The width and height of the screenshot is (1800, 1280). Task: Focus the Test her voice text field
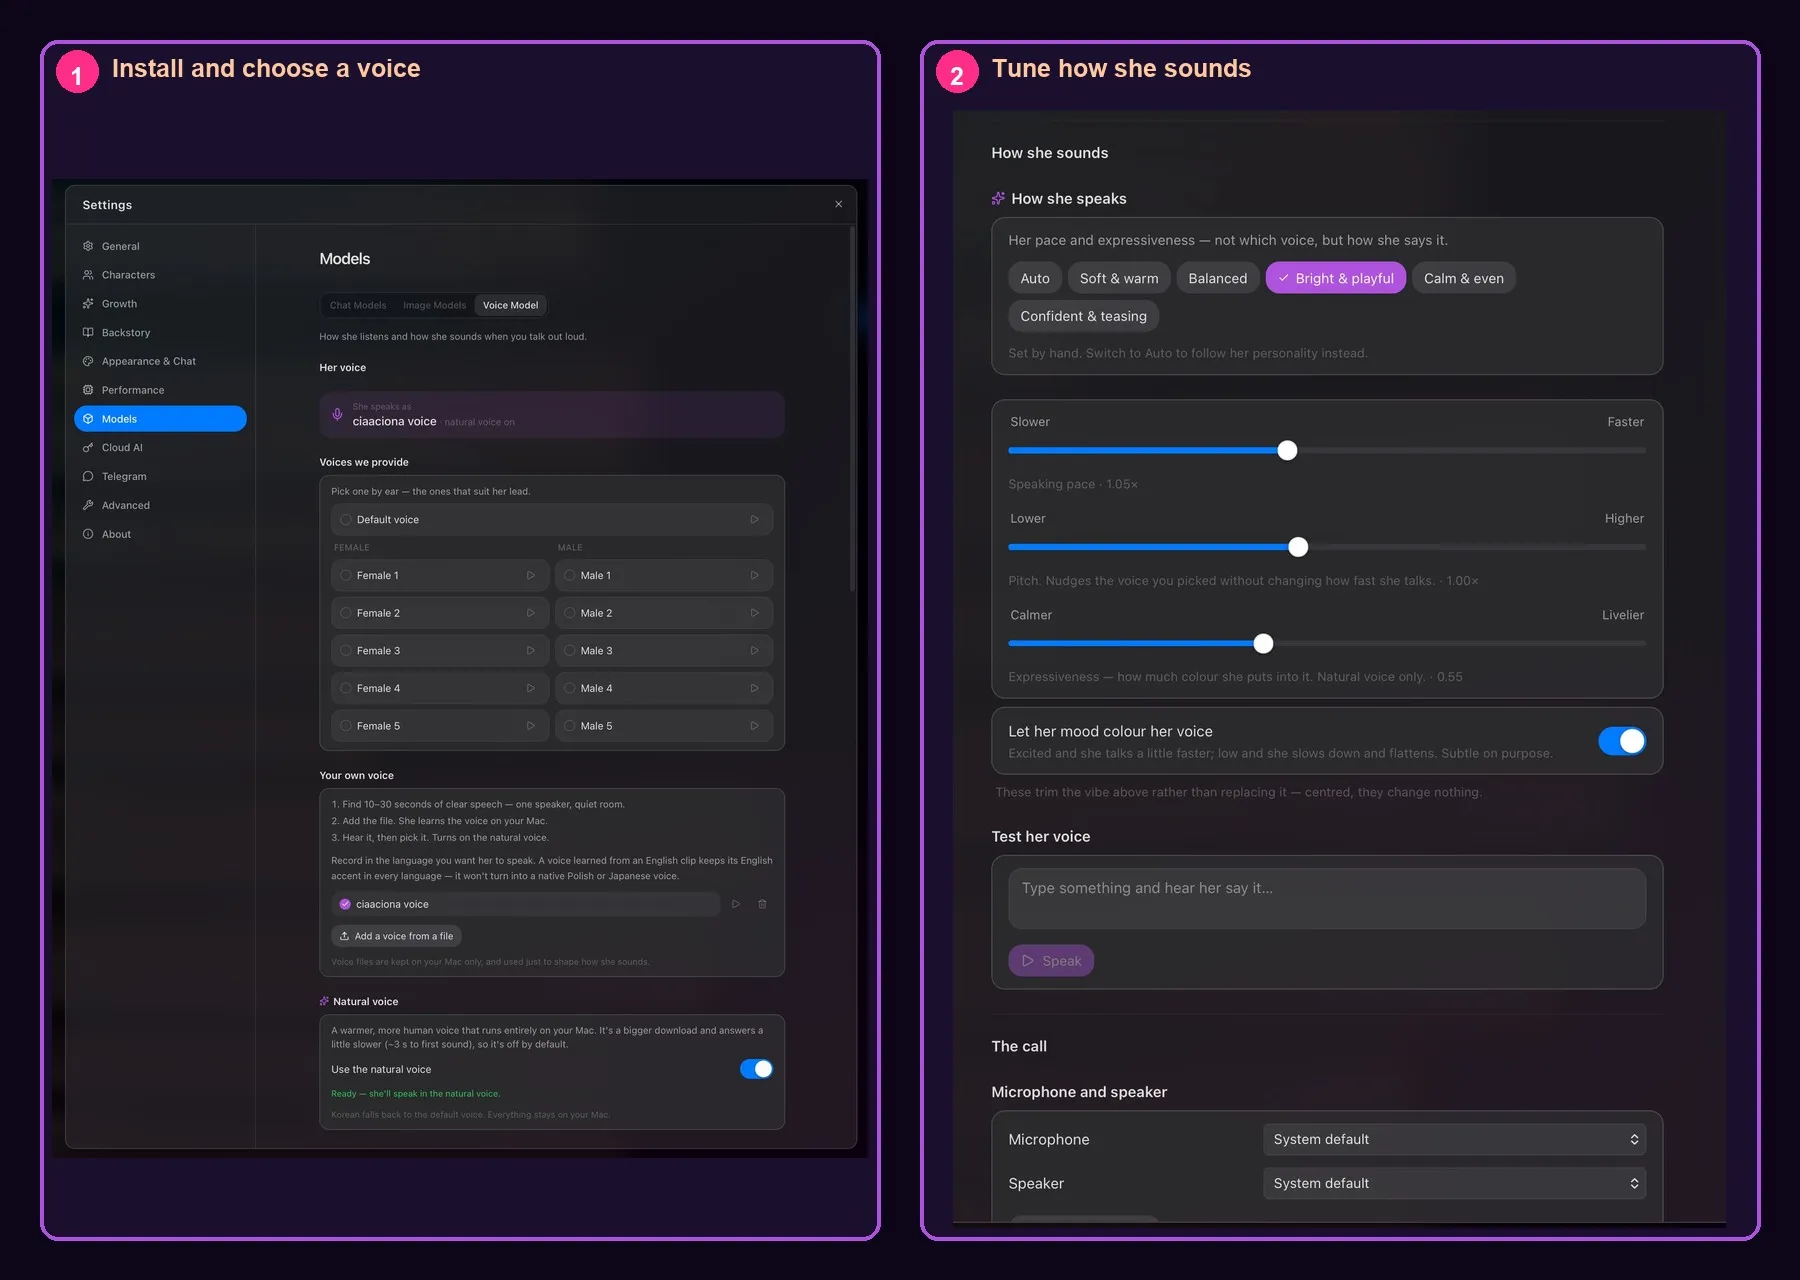click(x=1327, y=898)
